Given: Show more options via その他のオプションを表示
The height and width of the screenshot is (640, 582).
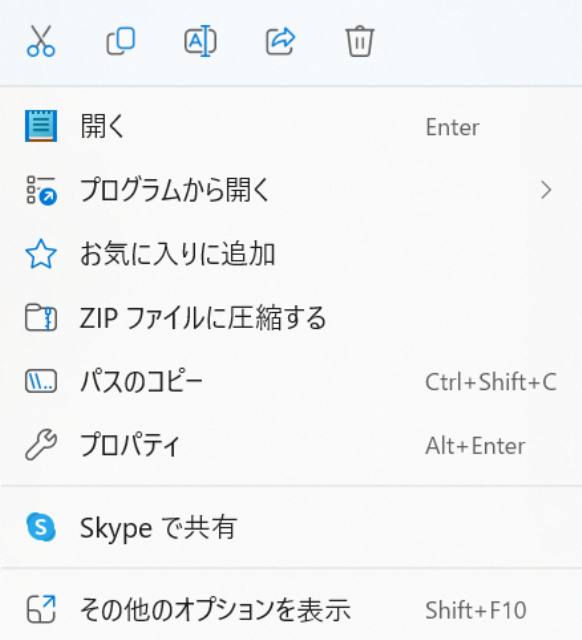Looking at the screenshot, I should click(291, 609).
